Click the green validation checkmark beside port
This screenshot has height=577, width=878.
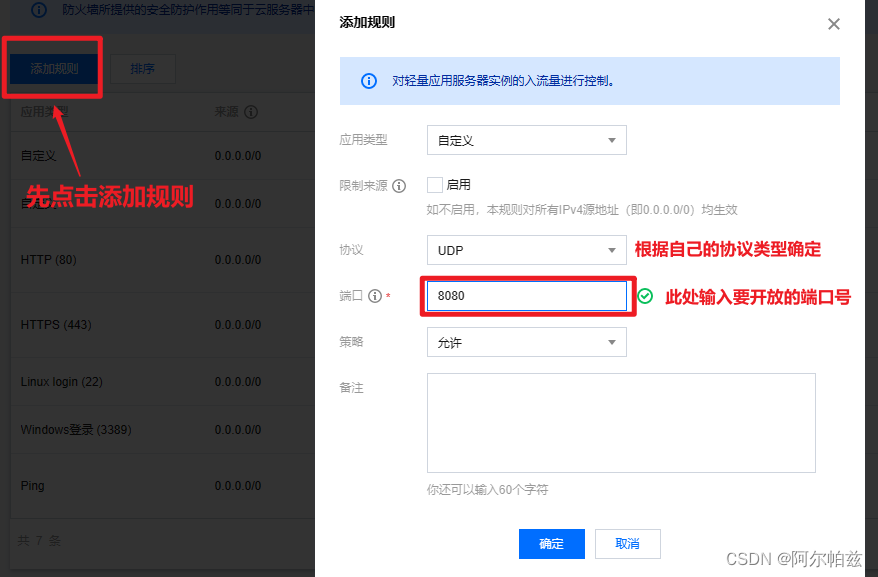click(x=645, y=296)
